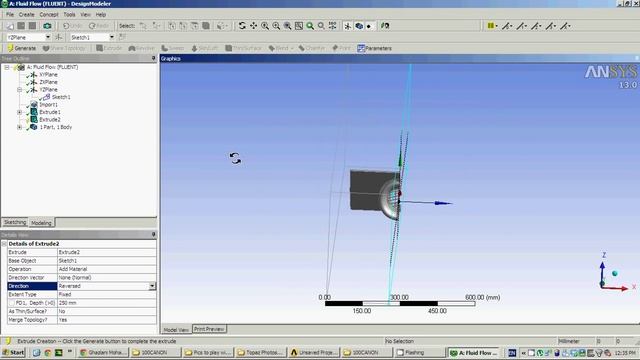Click the Redo toolbar button
The image size is (640, 360).
click(x=99, y=26)
